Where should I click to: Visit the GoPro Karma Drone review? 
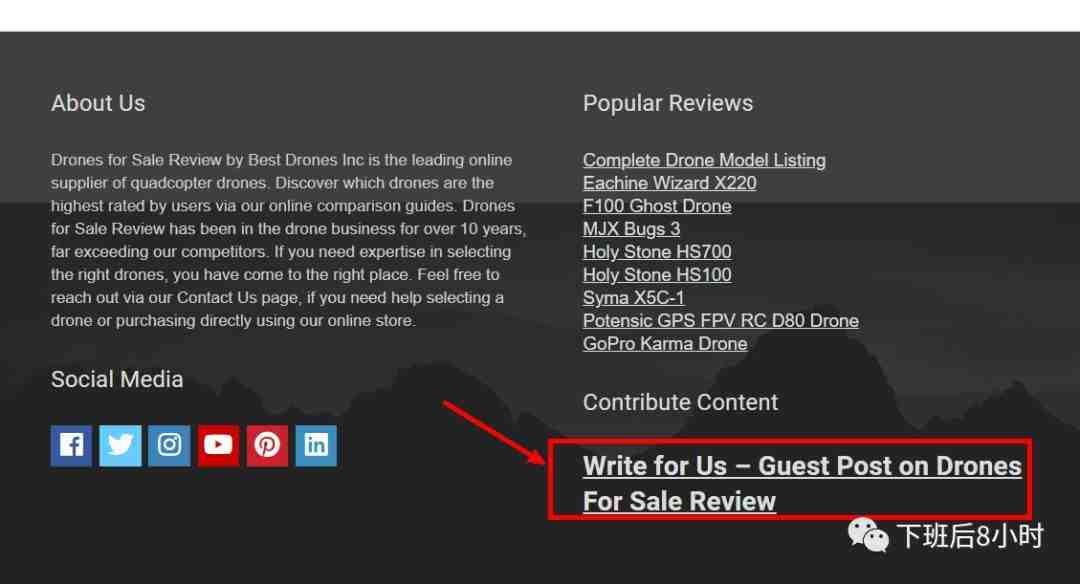tap(665, 344)
